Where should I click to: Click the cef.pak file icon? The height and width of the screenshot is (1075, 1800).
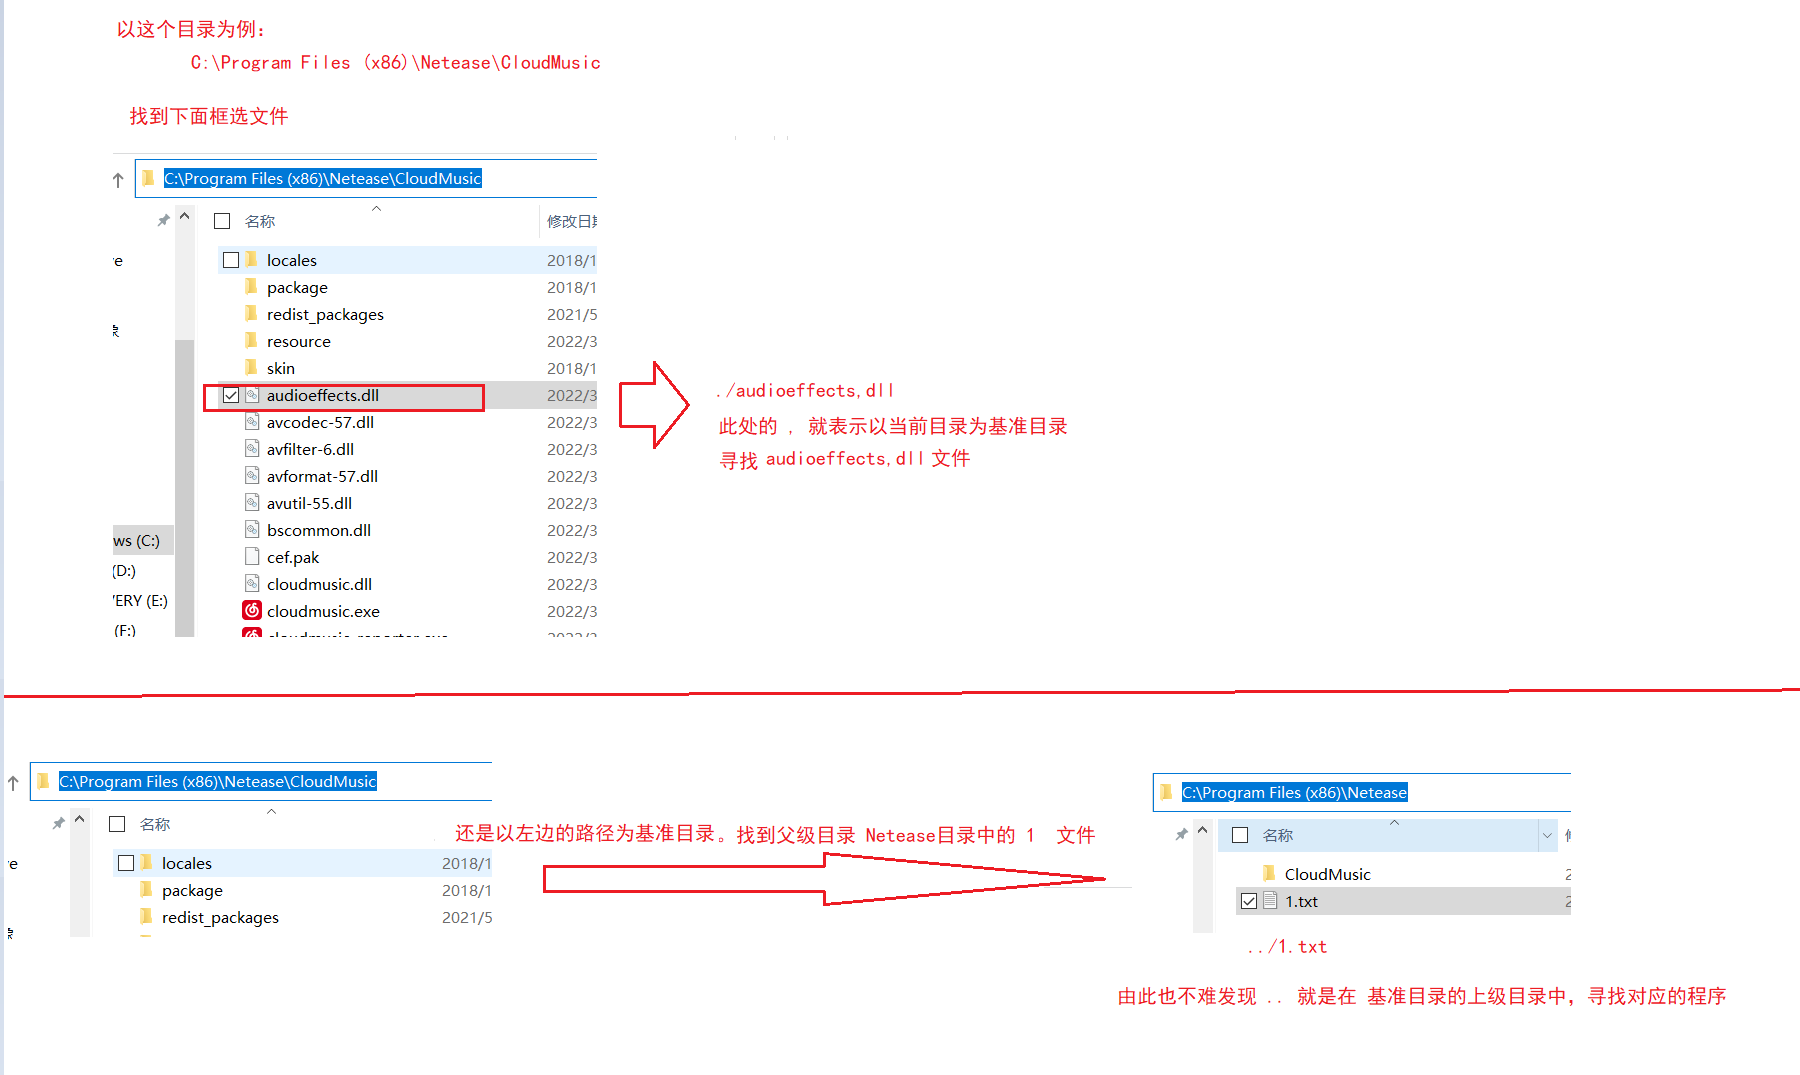pyautogui.click(x=252, y=557)
